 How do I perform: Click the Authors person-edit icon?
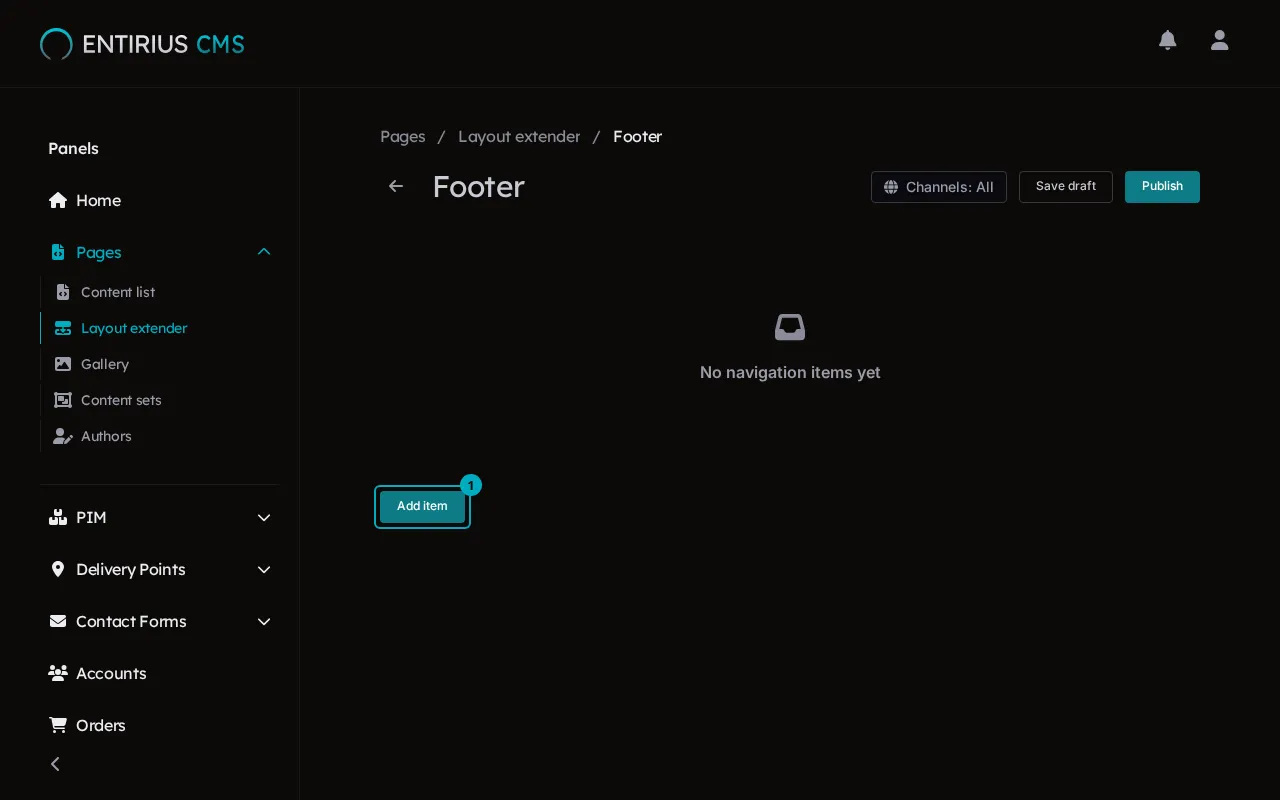click(x=63, y=436)
